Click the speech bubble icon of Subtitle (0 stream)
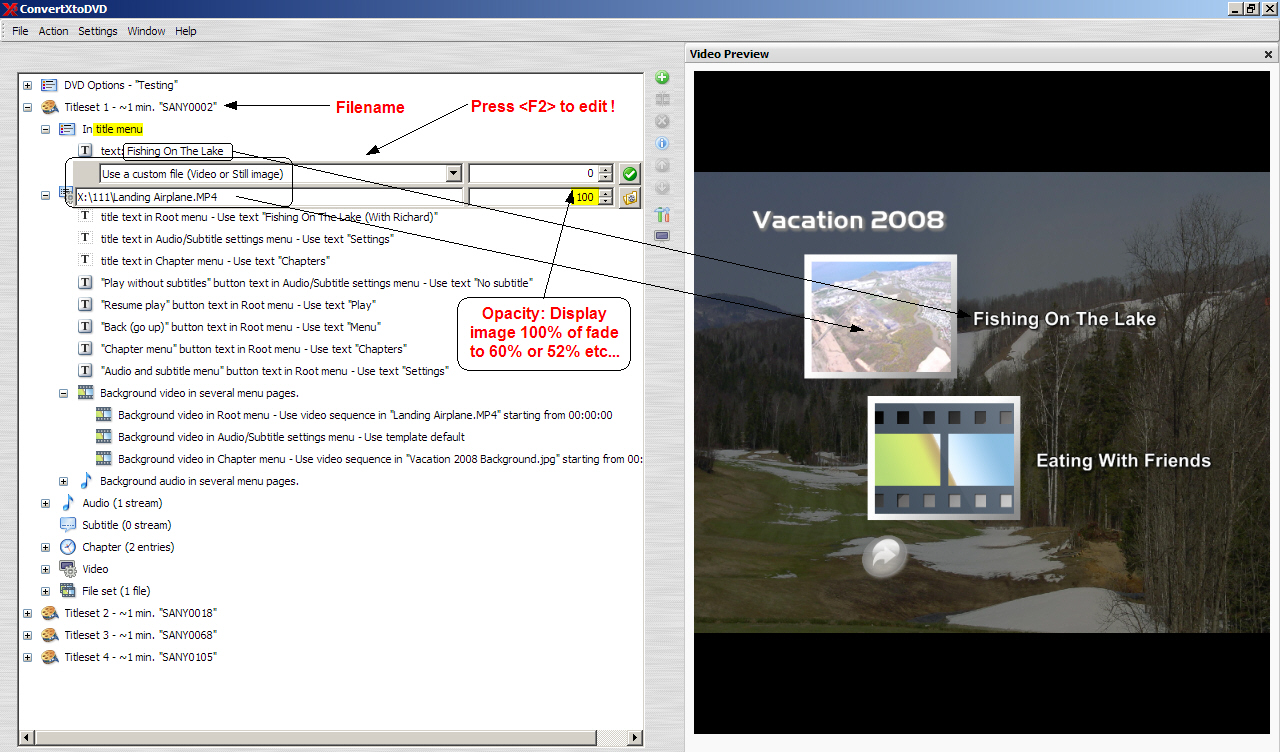The image size is (1280, 752). coord(68,525)
